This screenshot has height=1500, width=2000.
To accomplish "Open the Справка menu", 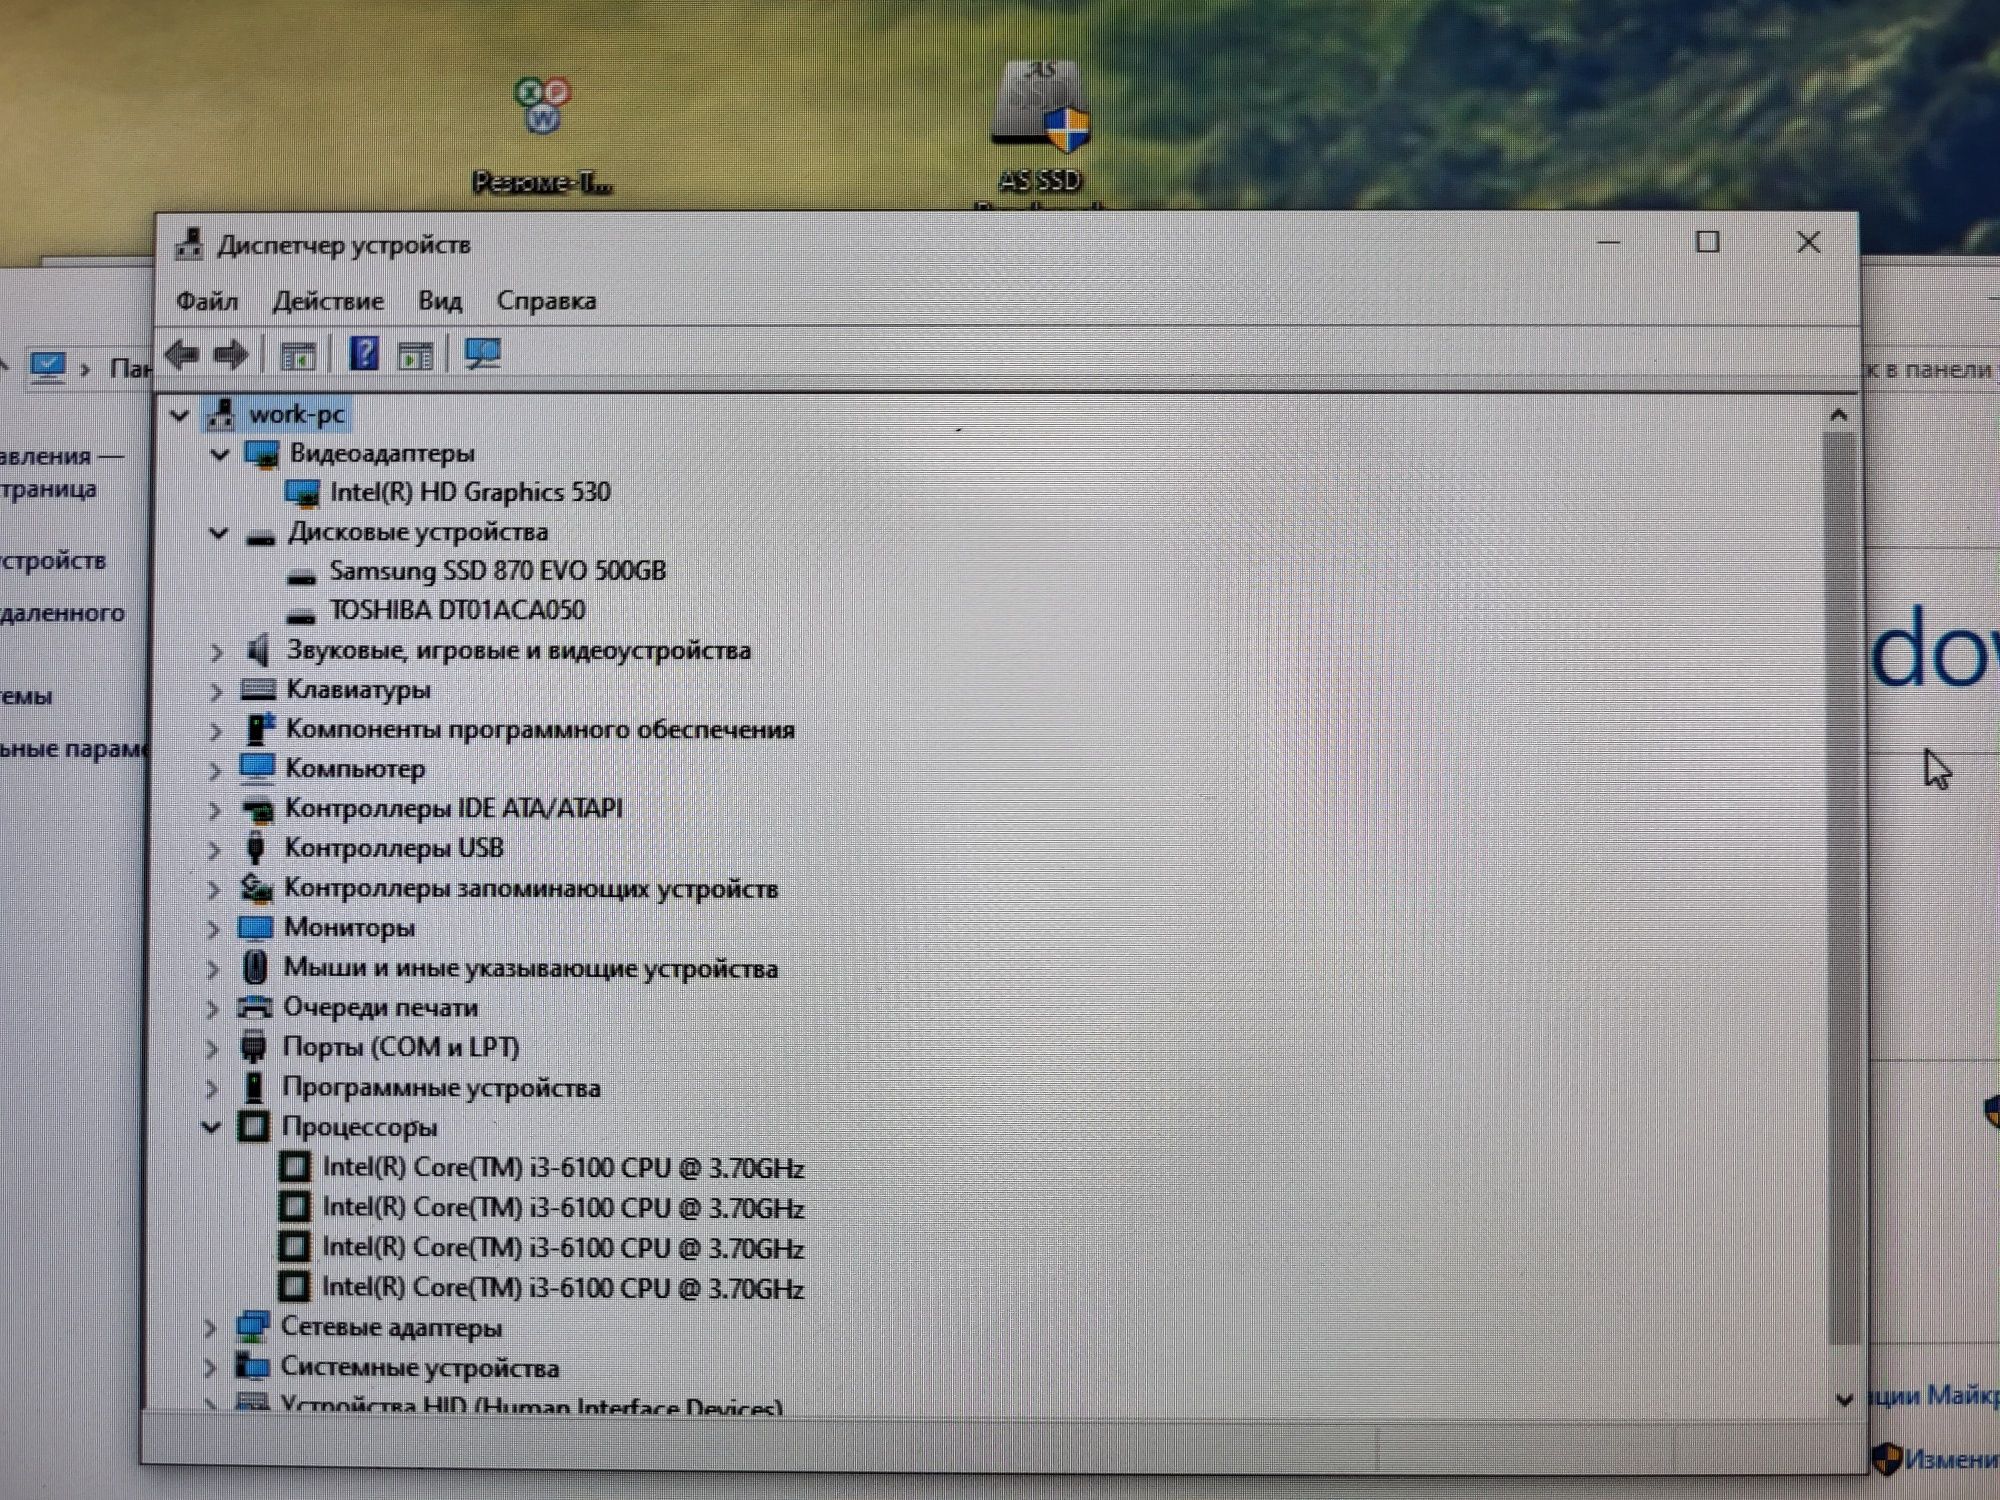I will (546, 300).
